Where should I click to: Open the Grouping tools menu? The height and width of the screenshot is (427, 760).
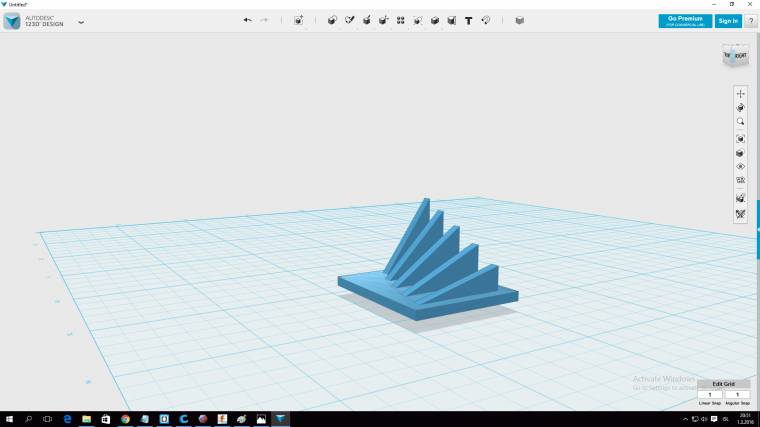pos(418,20)
